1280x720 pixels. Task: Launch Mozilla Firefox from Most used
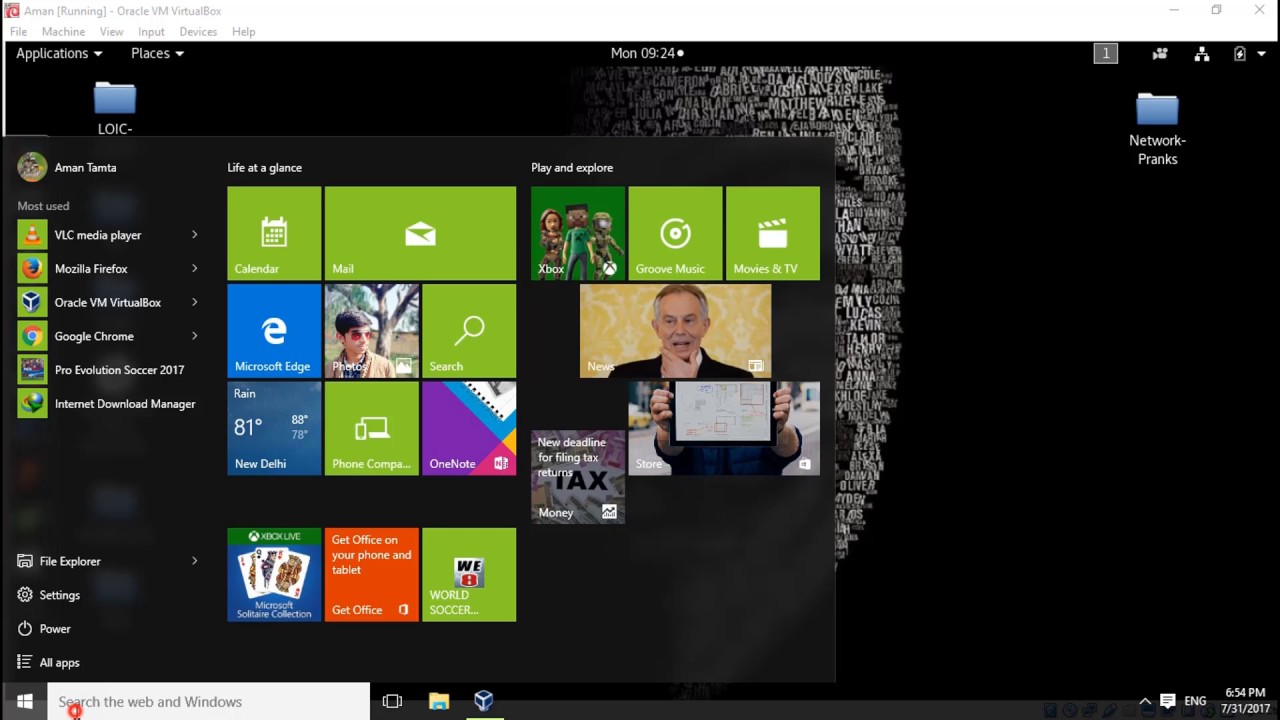coord(91,269)
